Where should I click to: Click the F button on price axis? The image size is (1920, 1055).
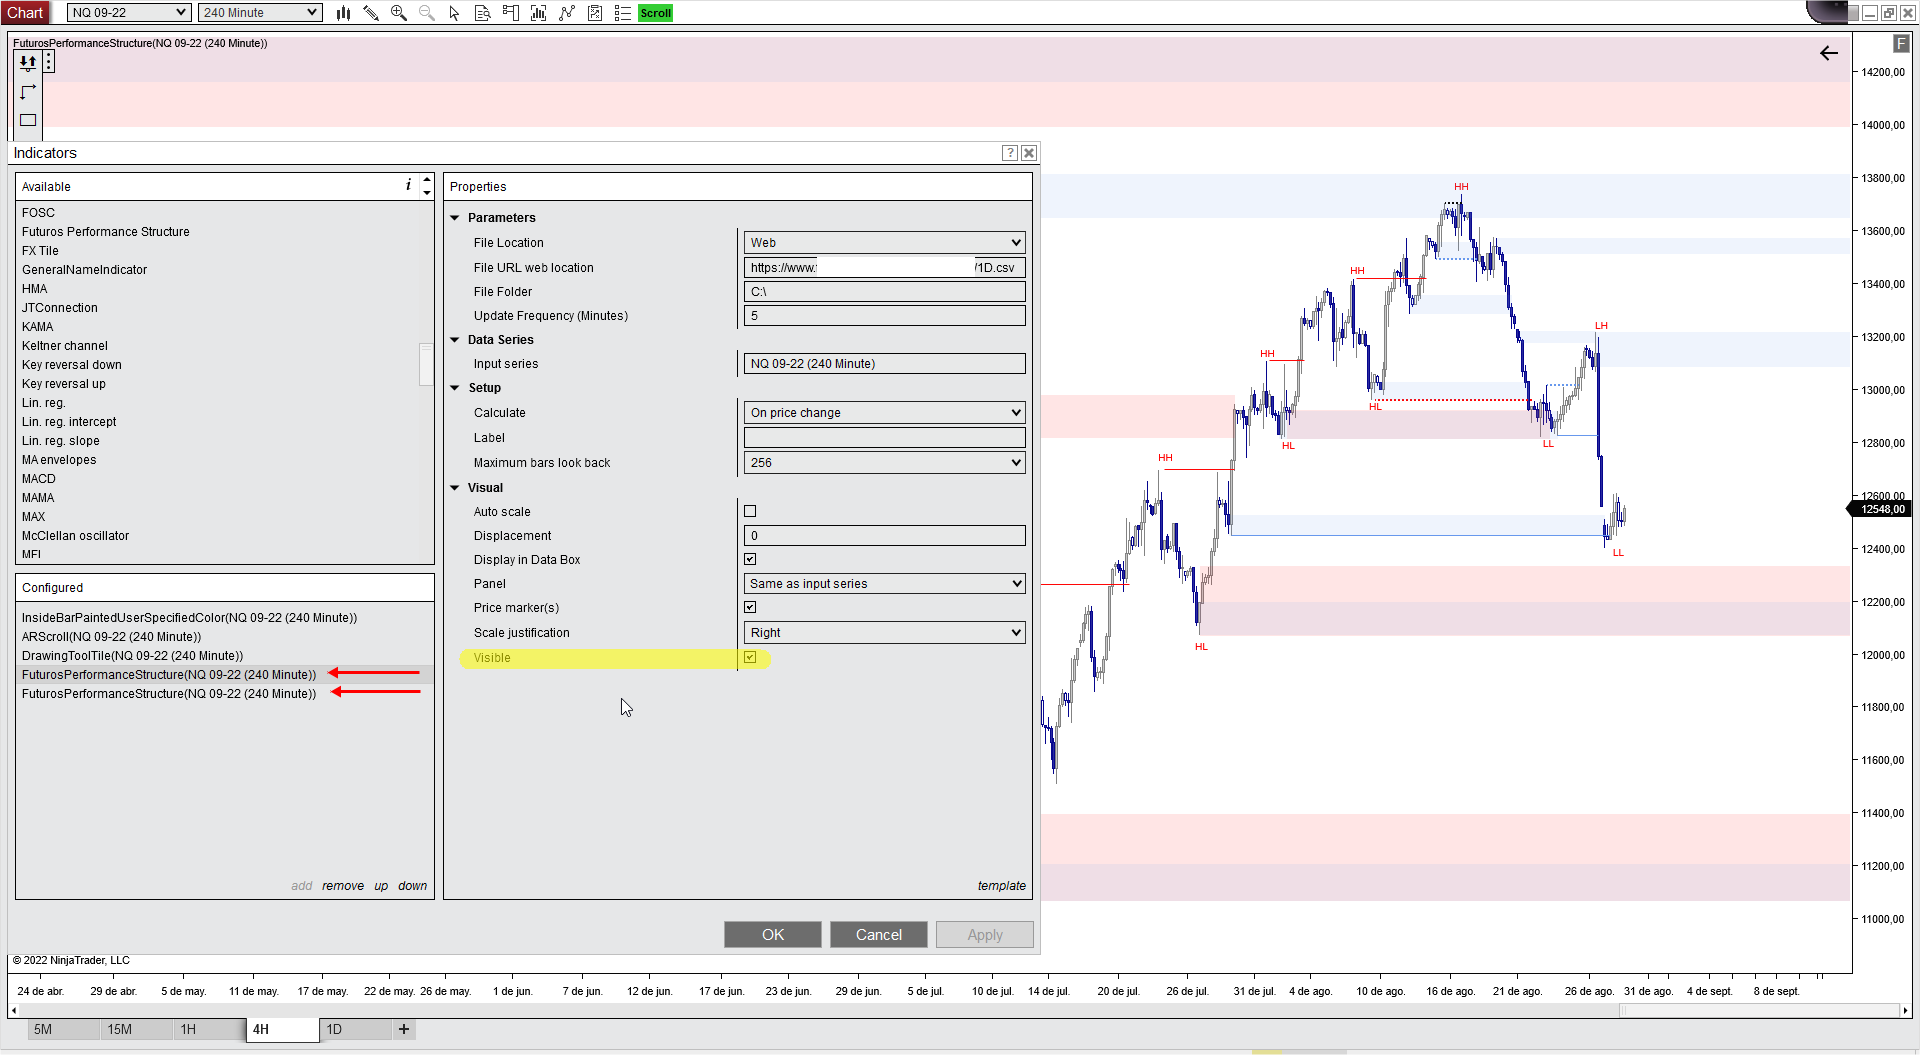click(x=1901, y=43)
